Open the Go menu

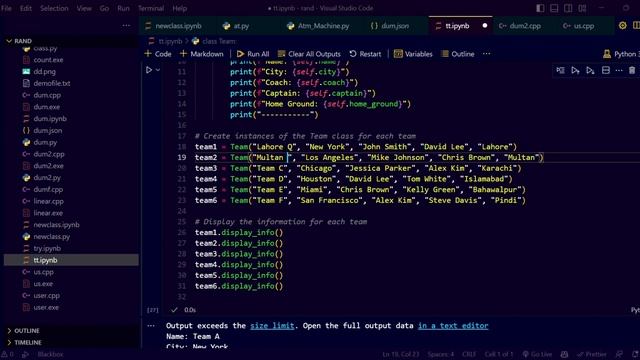(x=104, y=8)
